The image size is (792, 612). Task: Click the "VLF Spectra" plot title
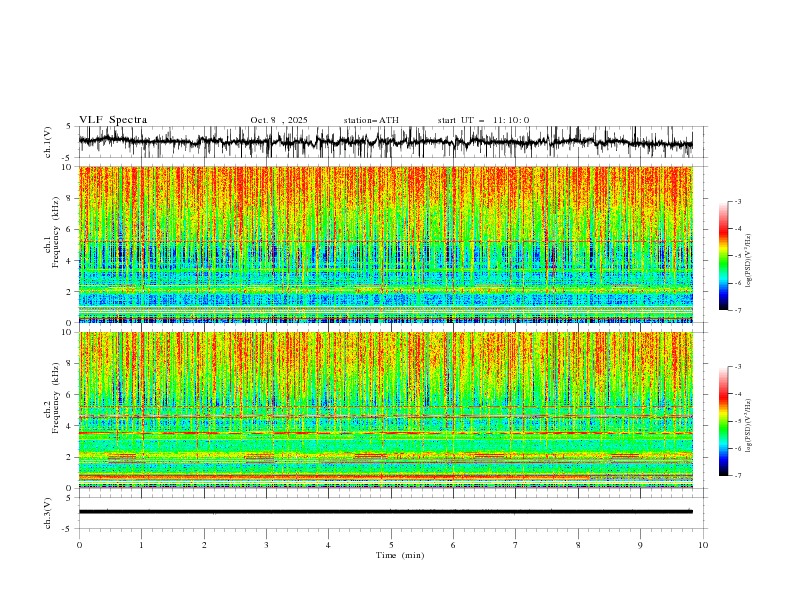(x=113, y=120)
